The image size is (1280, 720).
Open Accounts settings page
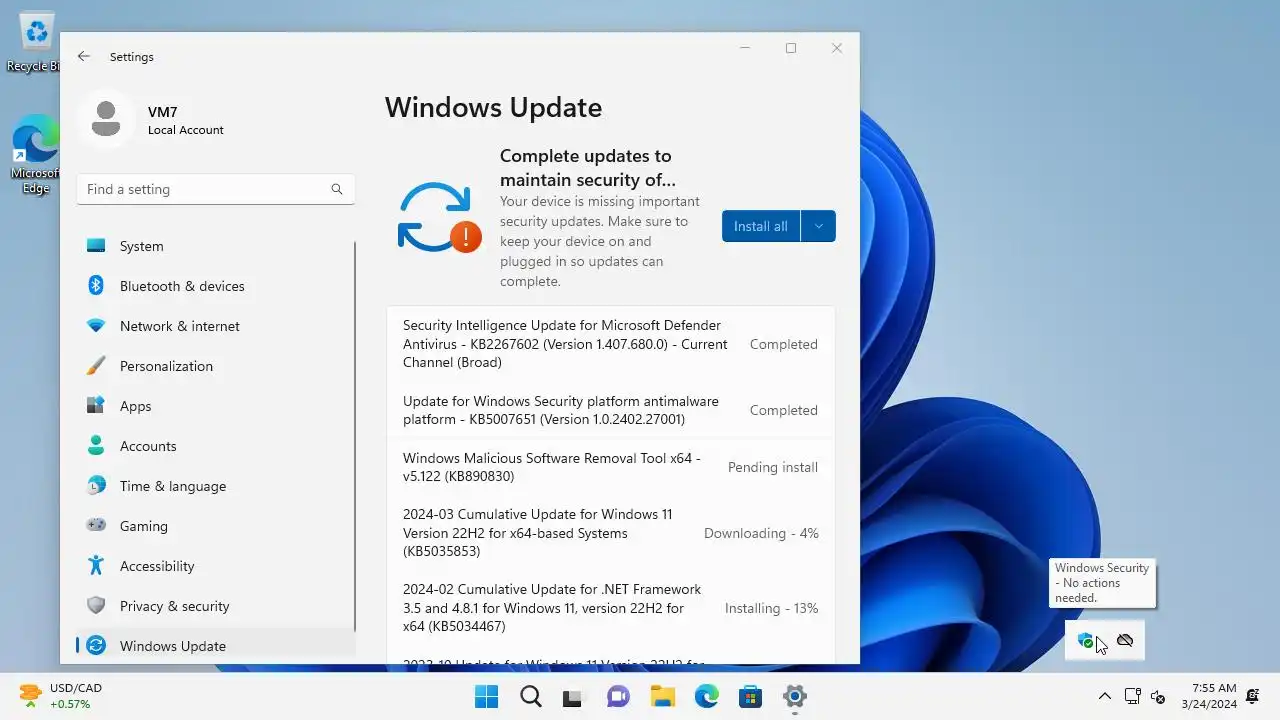pos(215,446)
